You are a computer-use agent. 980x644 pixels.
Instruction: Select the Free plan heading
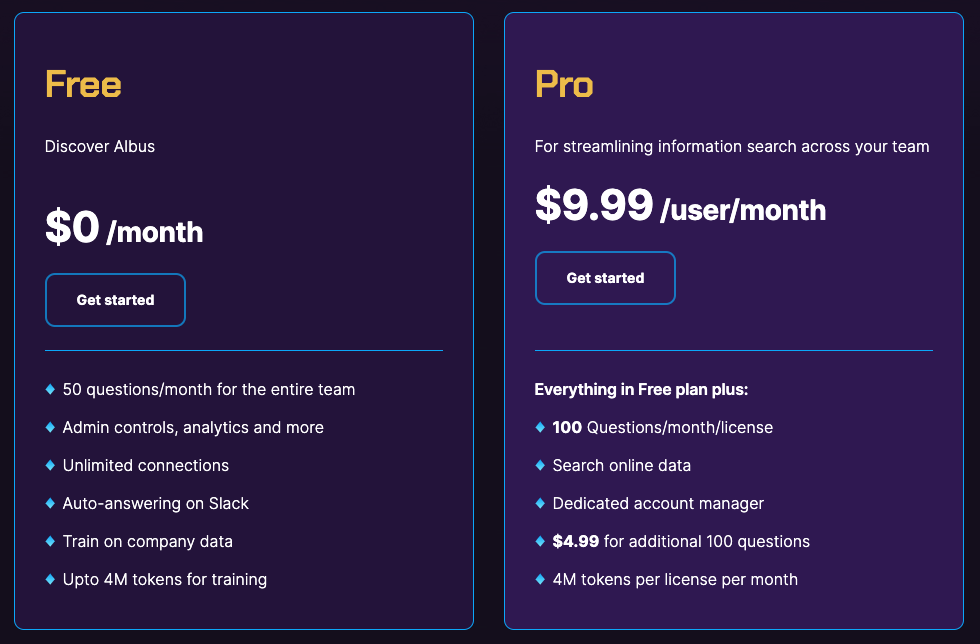pyautogui.click(x=83, y=86)
